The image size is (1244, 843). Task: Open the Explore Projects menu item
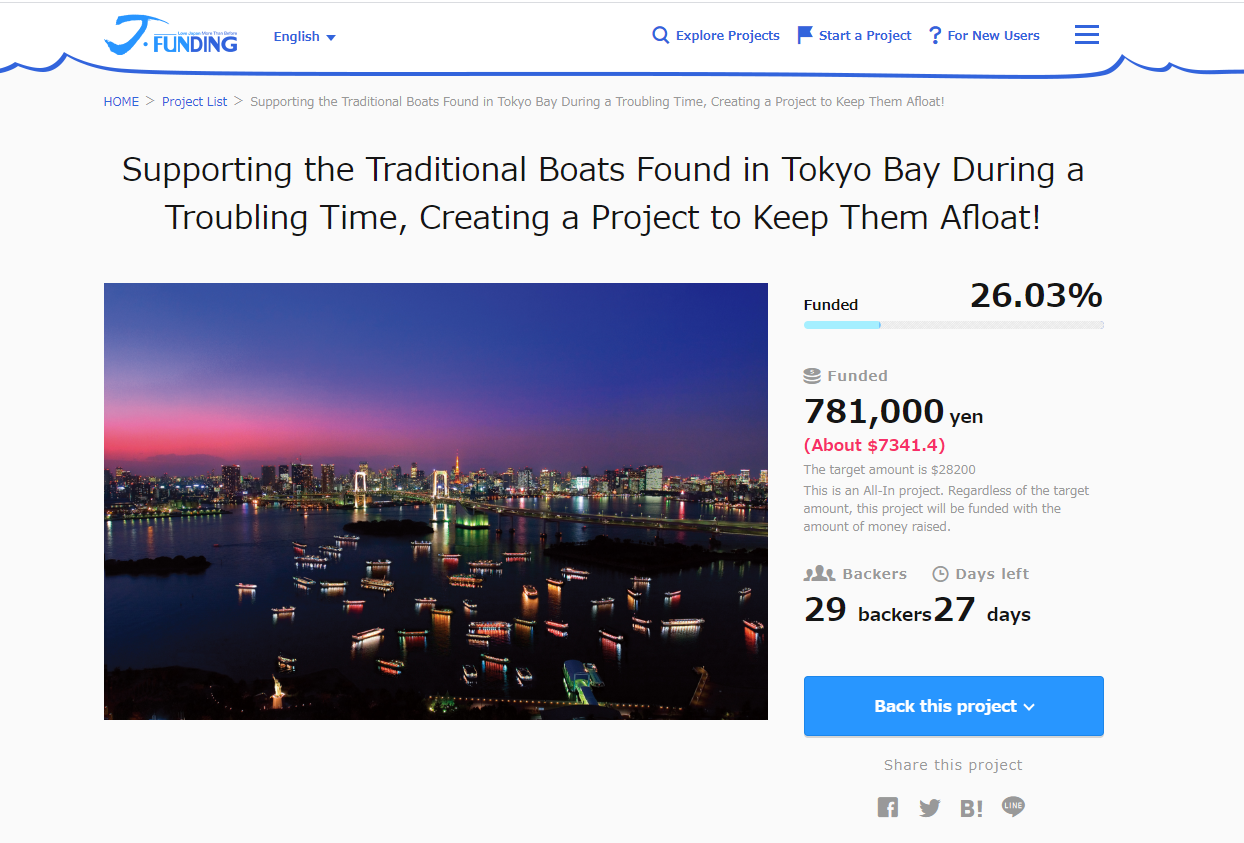[x=716, y=35]
